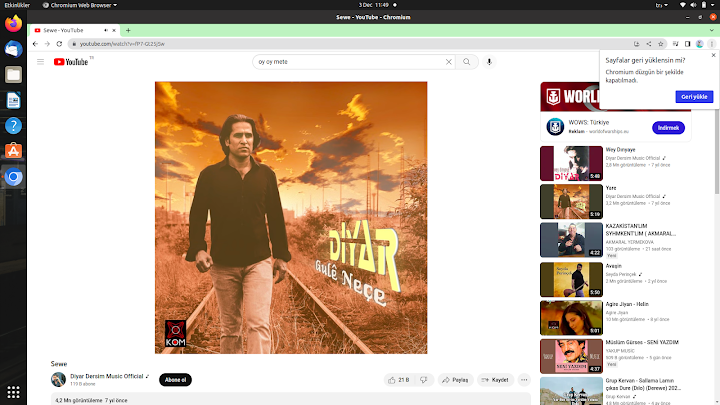Image resolution: width=720 pixels, height=405 pixels.
Task: Open media controls icon in toolbar
Action: coord(675,44)
